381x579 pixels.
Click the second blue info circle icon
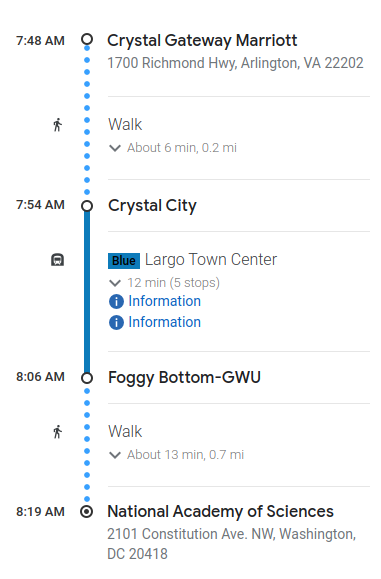(x=116, y=323)
